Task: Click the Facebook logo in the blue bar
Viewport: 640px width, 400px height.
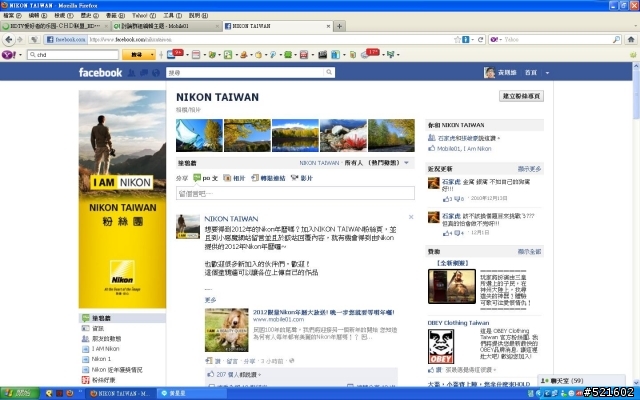Action: tap(100, 73)
